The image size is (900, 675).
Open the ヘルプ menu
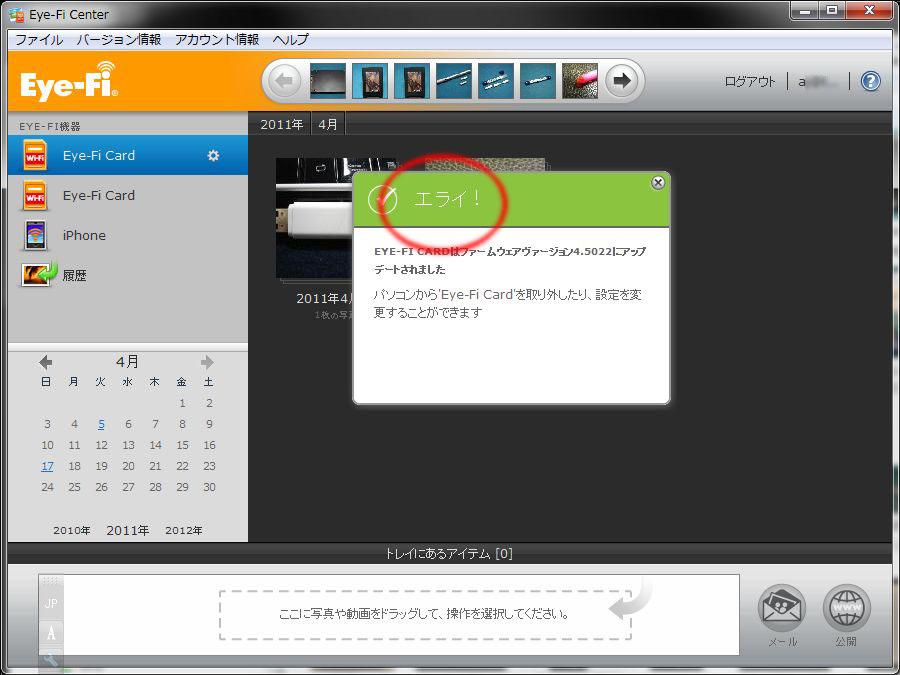click(x=290, y=40)
